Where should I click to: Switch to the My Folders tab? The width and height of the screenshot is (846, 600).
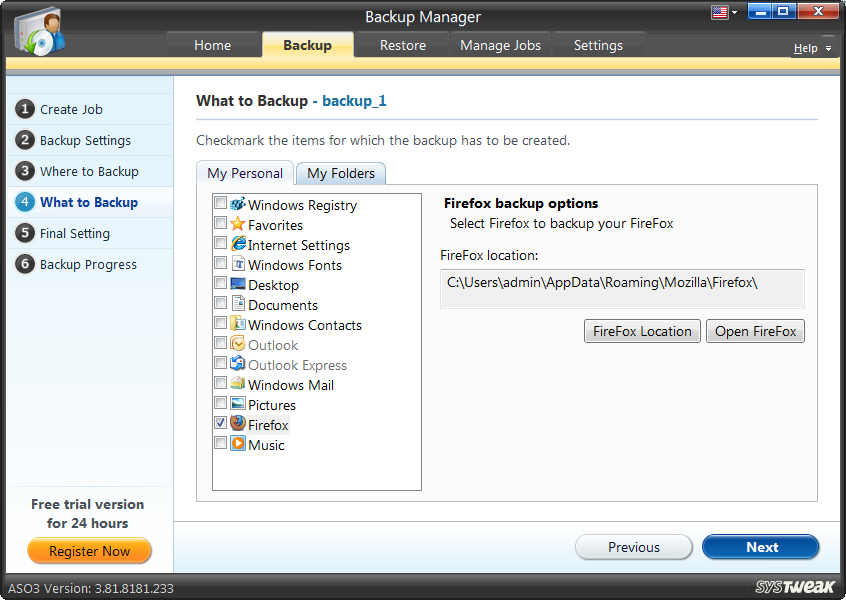pyautogui.click(x=340, y=173)
